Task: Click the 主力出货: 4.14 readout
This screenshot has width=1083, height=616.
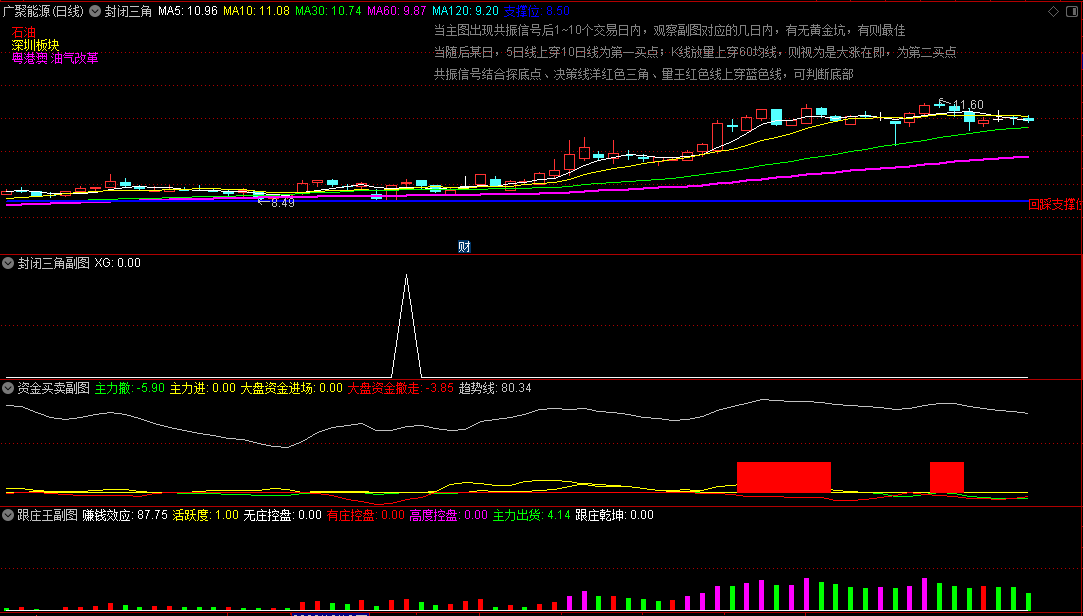Action: tap(532, 514)
